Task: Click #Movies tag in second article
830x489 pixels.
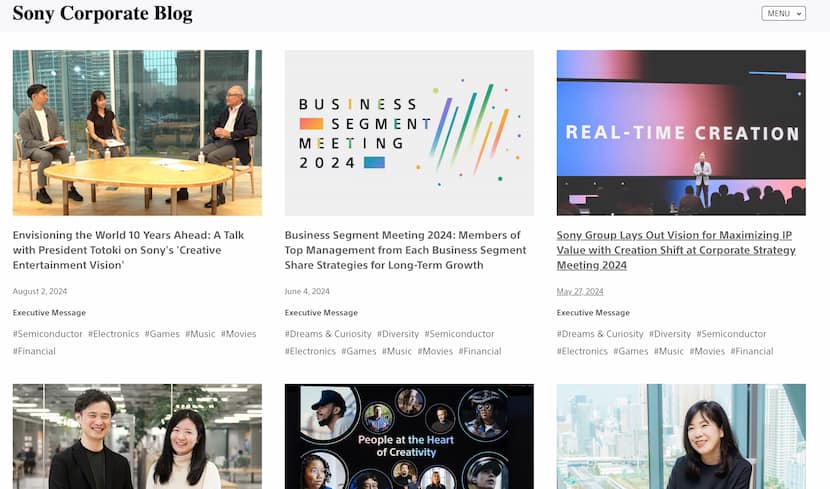Action: (x=435, y=351)
